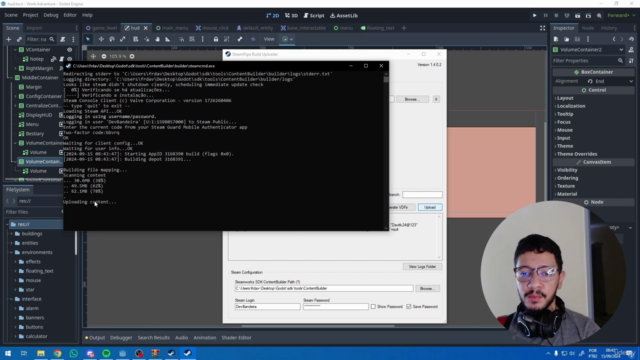640x360 pixels.
Task: Click the Steam Login input field
Action: (267, 307)
